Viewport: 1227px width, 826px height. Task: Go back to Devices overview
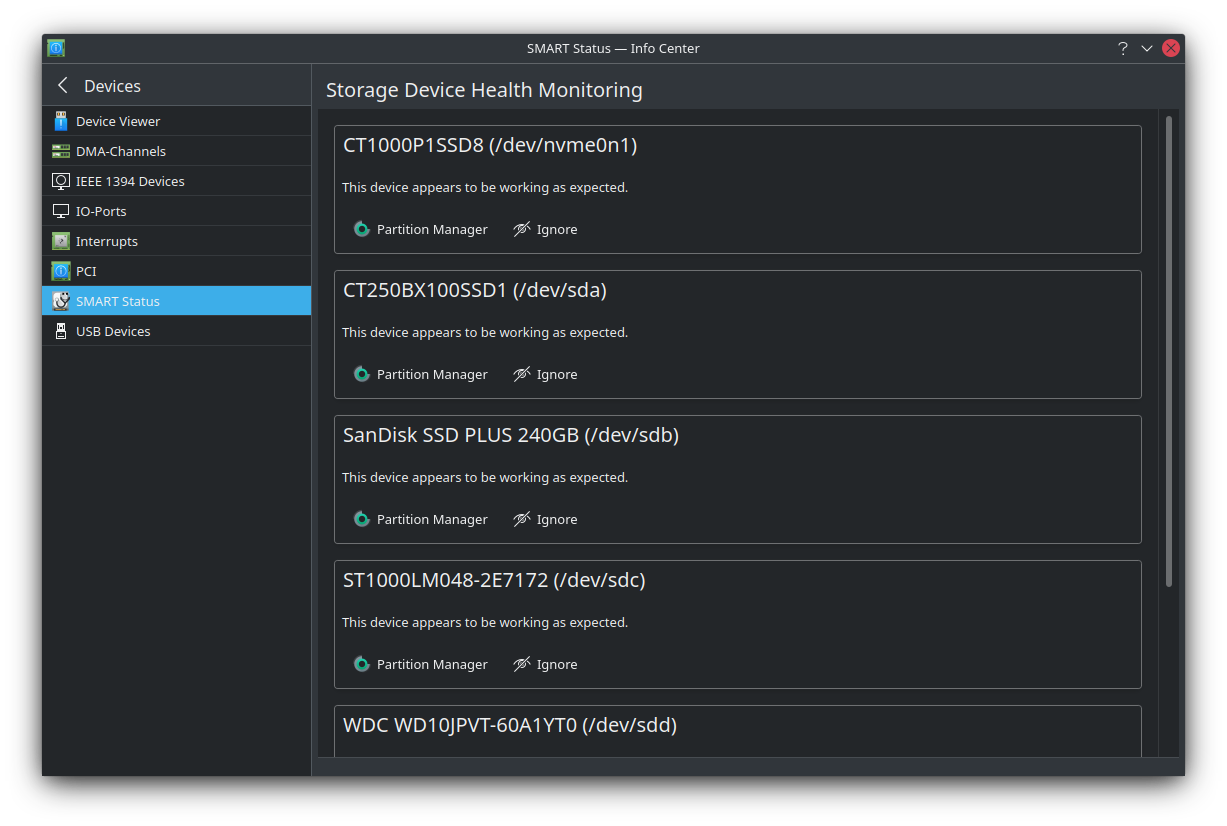click(61, 85)
